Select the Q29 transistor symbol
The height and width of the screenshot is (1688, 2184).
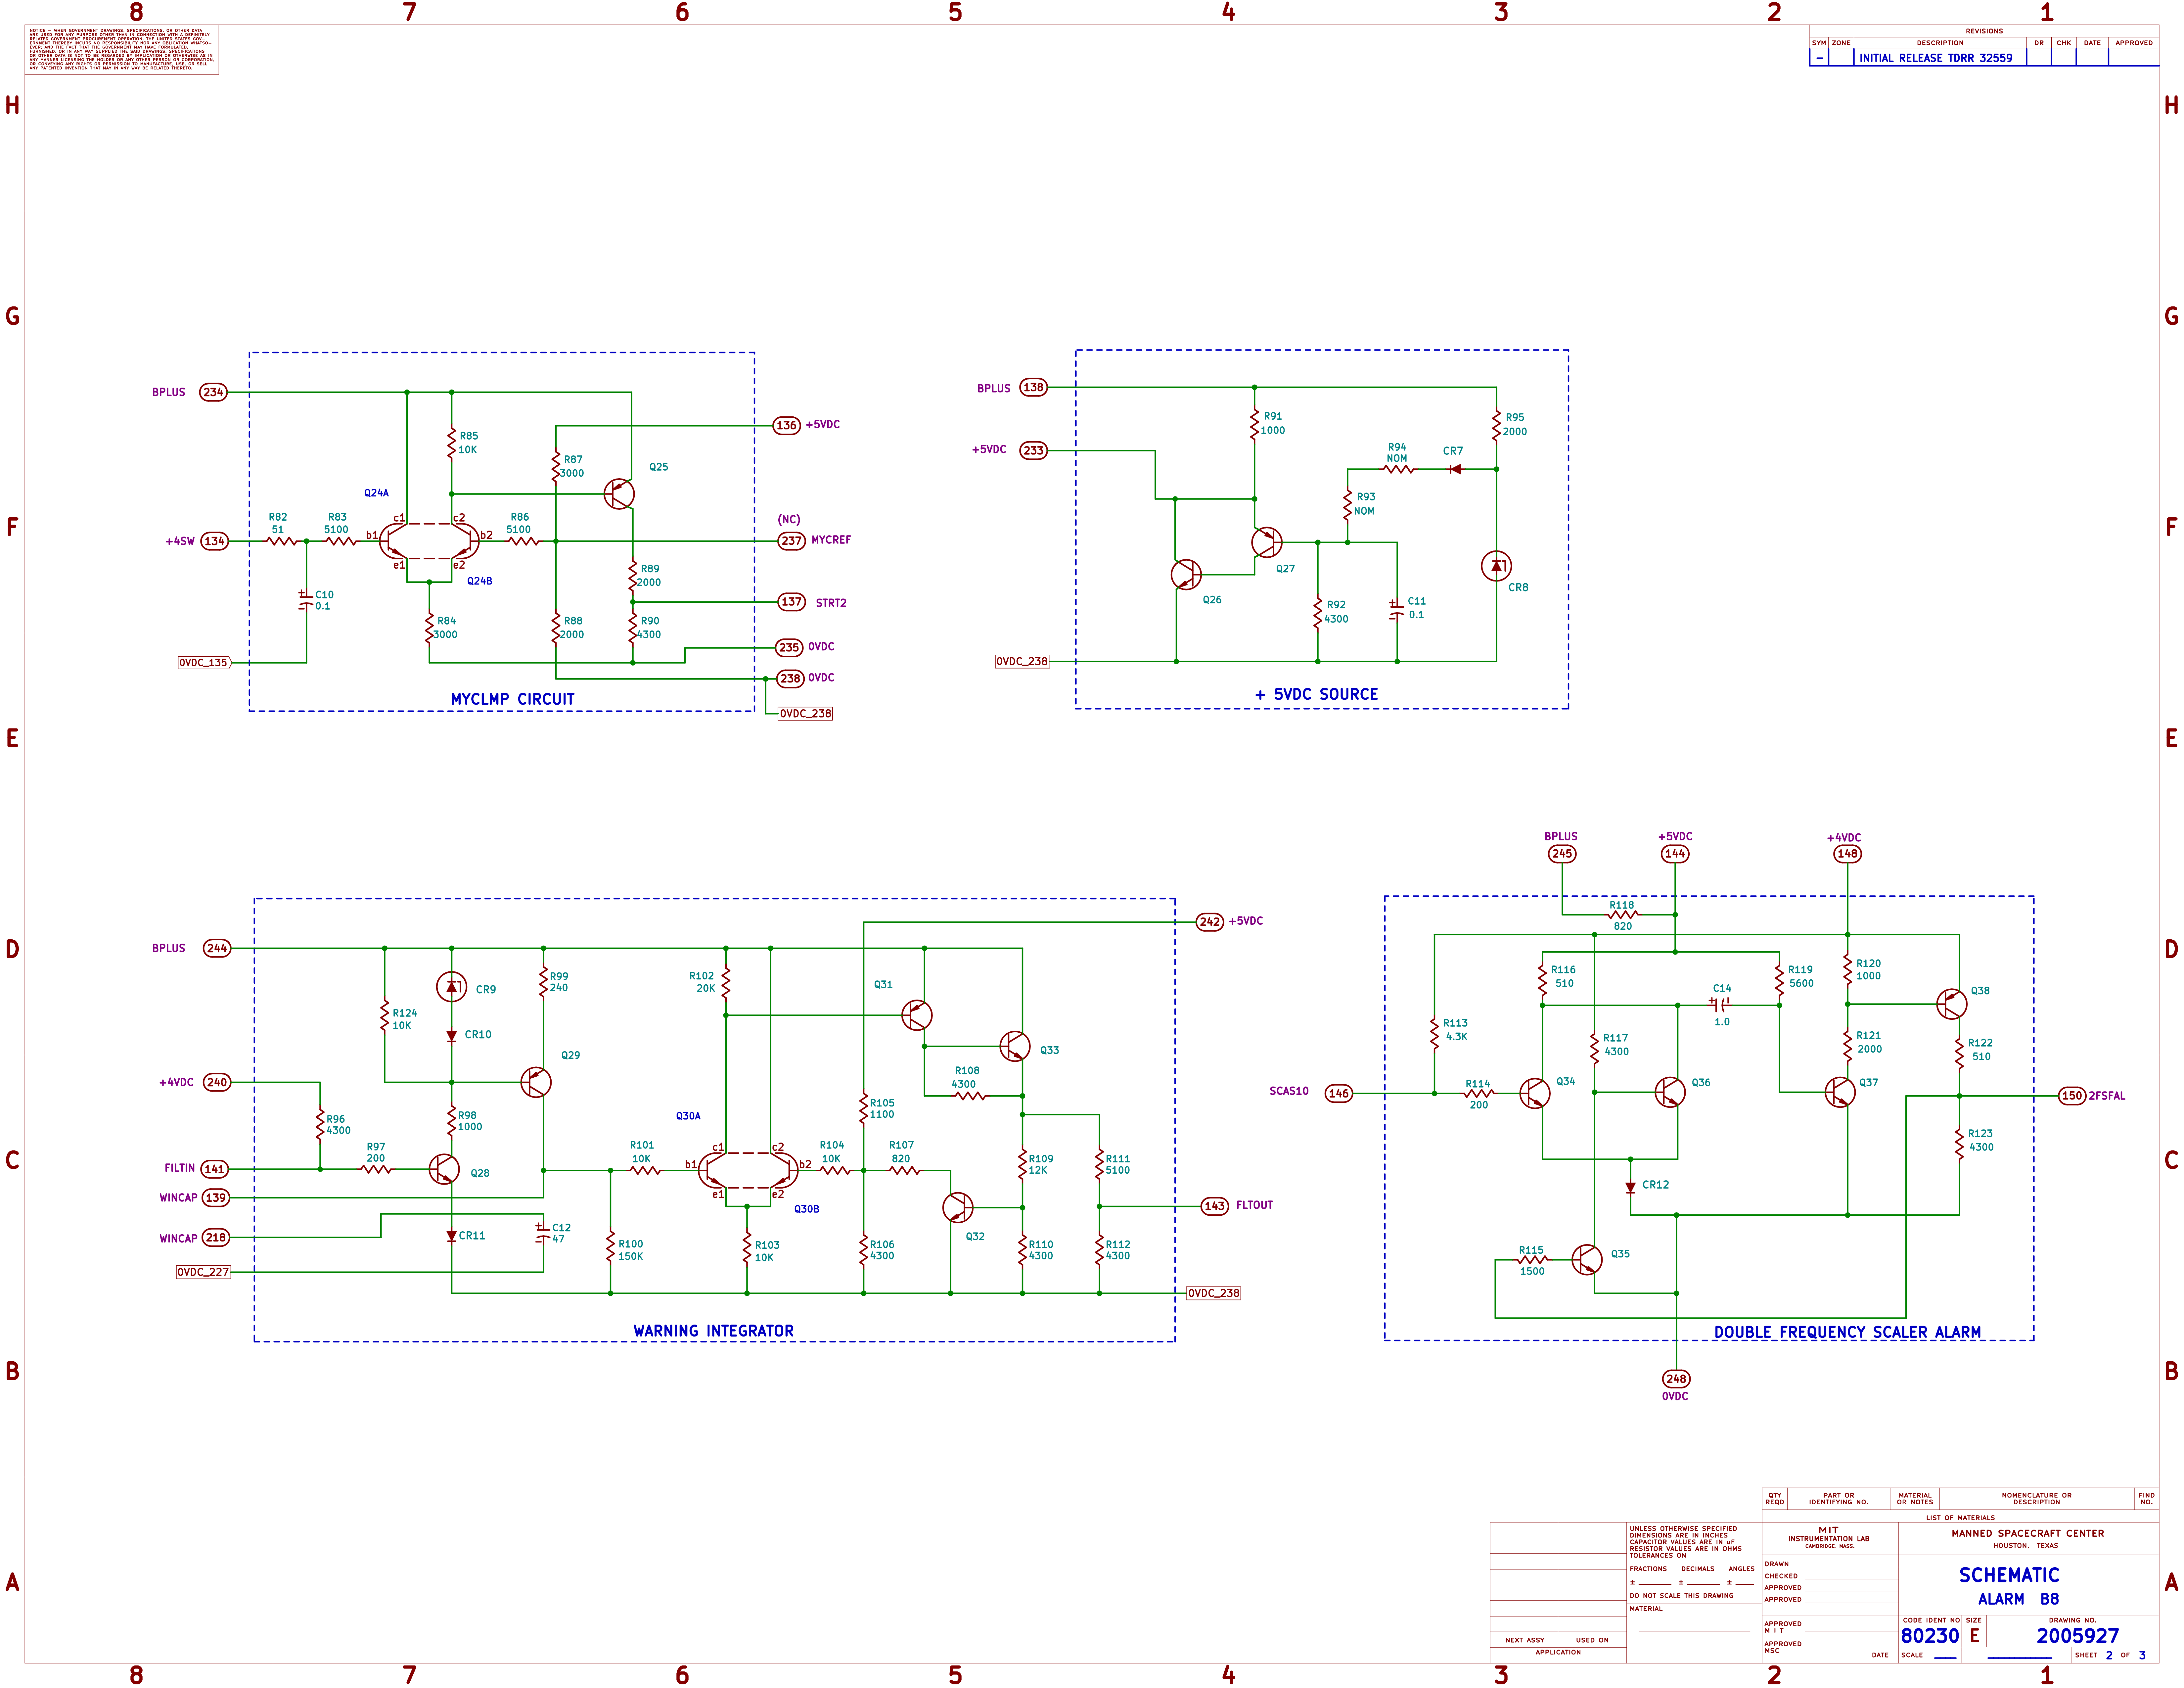point(536,1082)
